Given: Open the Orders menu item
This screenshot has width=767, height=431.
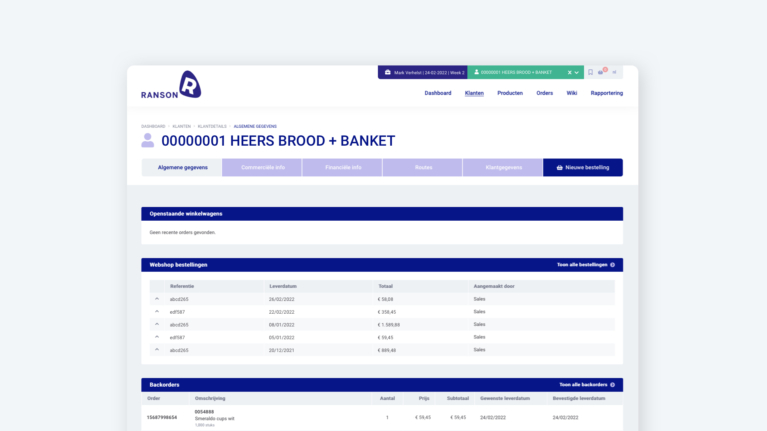Looking at the screenshot, I should [544, 93].
